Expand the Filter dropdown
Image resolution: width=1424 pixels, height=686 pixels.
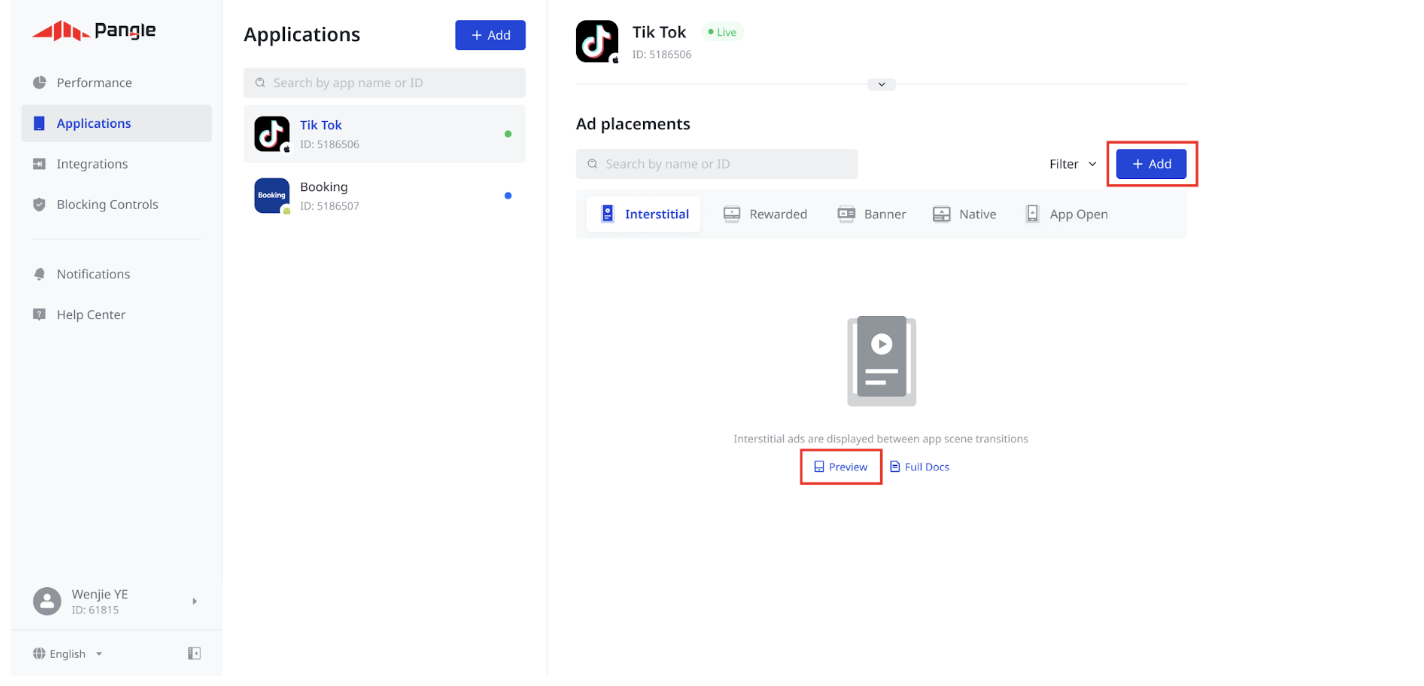click(1072, 163)
